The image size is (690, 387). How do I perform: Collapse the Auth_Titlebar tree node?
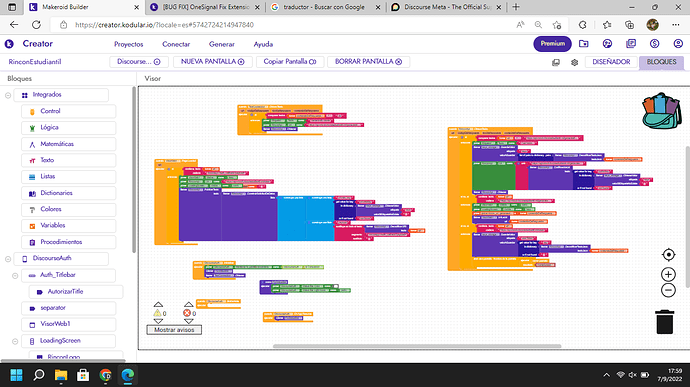click(x=15, y=276)
